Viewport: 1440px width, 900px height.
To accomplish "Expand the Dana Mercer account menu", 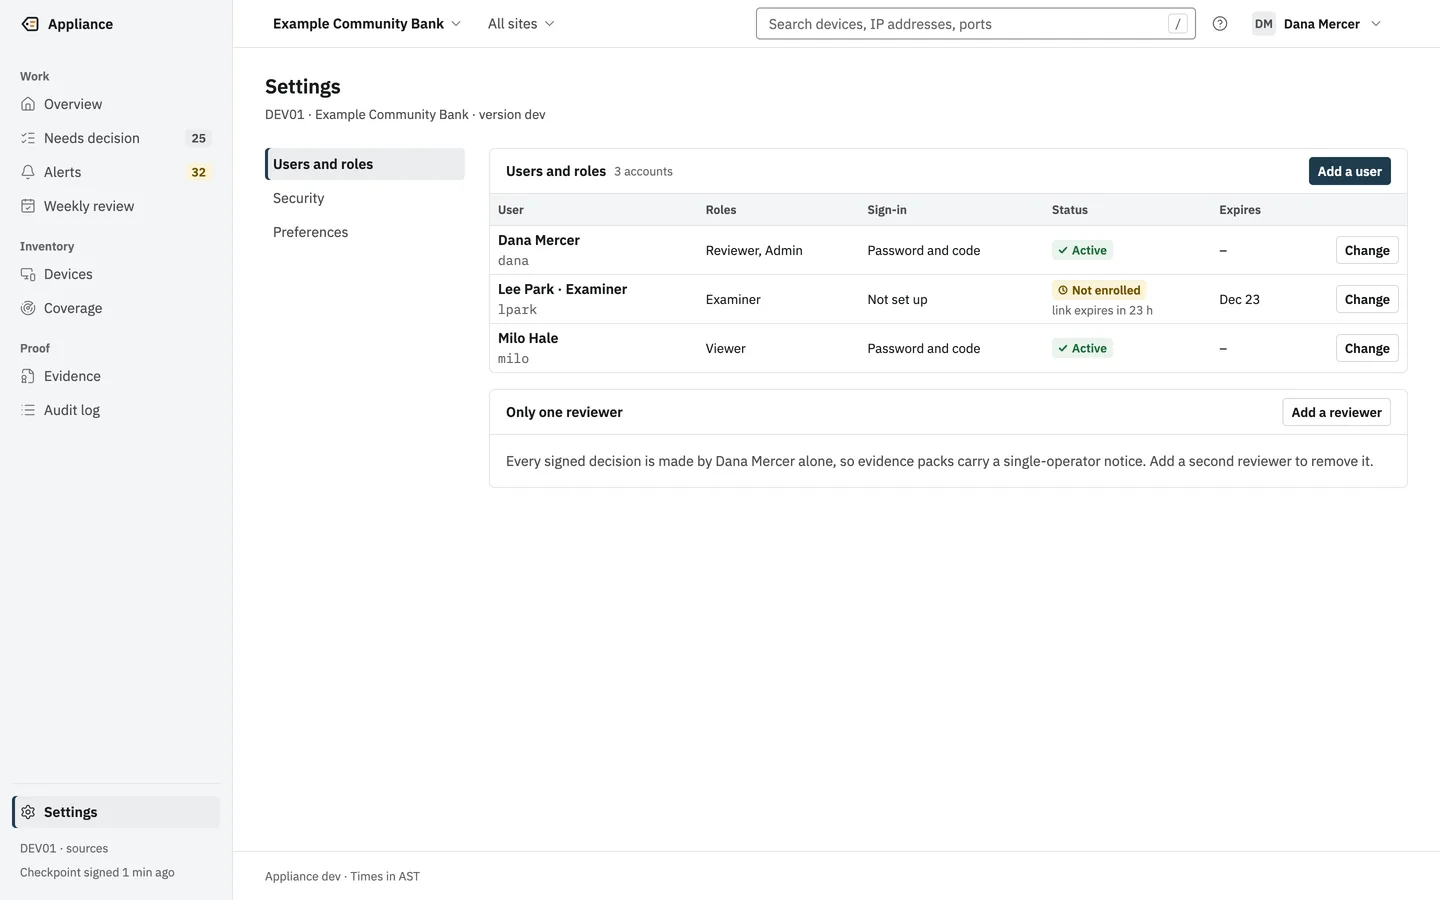I will 1317,24.
